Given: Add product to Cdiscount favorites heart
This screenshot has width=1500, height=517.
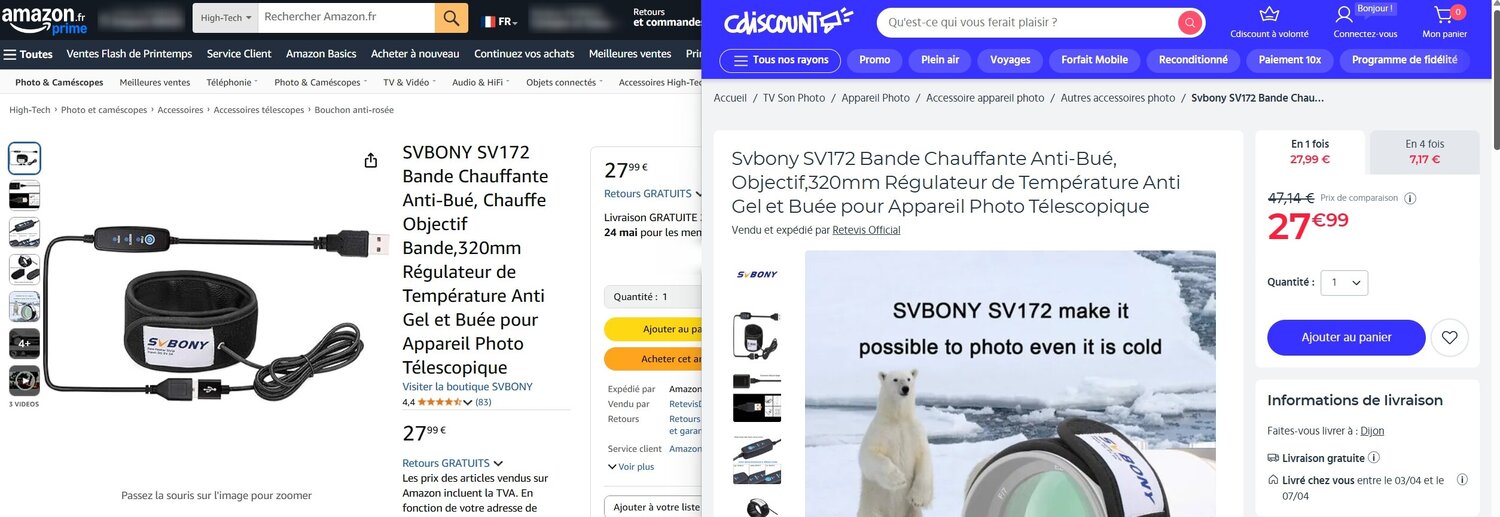Looking at the screenshot, I should coord(1450,338).
